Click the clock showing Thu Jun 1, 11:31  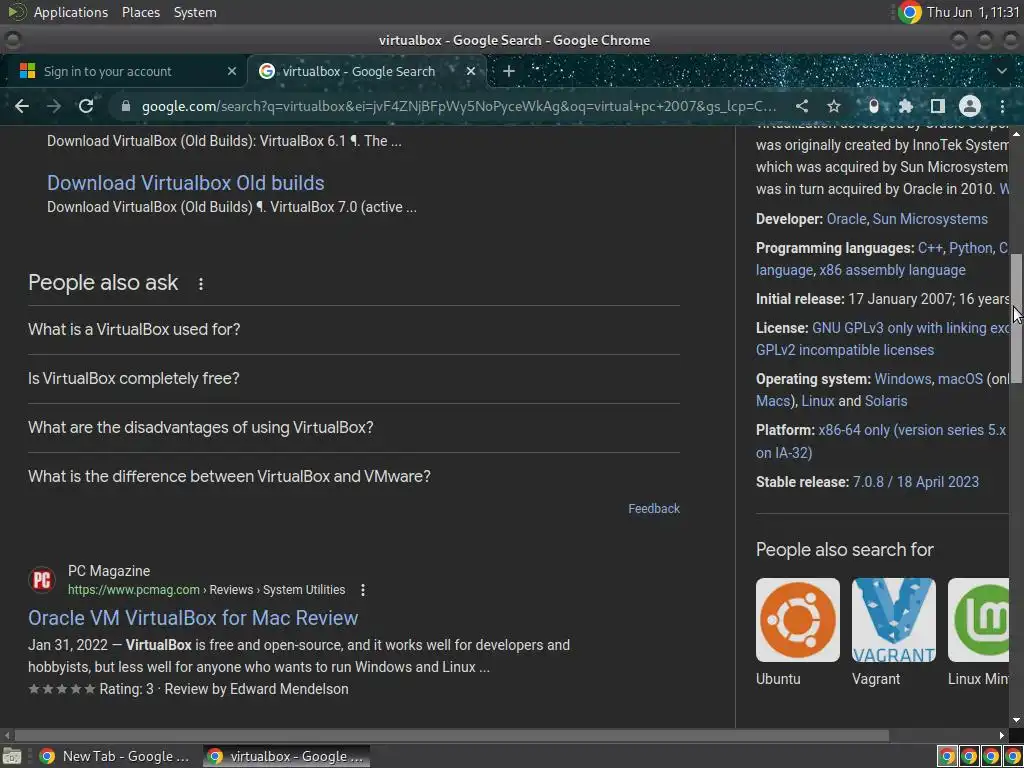pyautogui.click(x=972, y=12)
